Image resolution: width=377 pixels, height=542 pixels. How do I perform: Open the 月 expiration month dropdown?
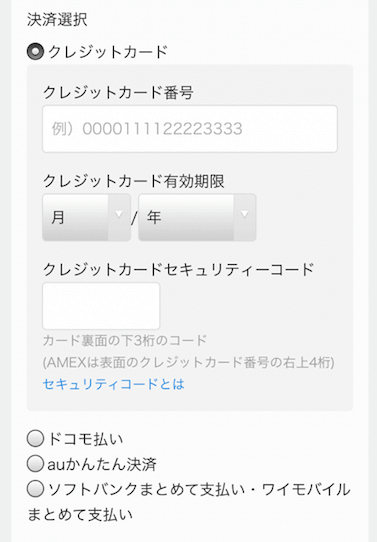coord(86,217)
